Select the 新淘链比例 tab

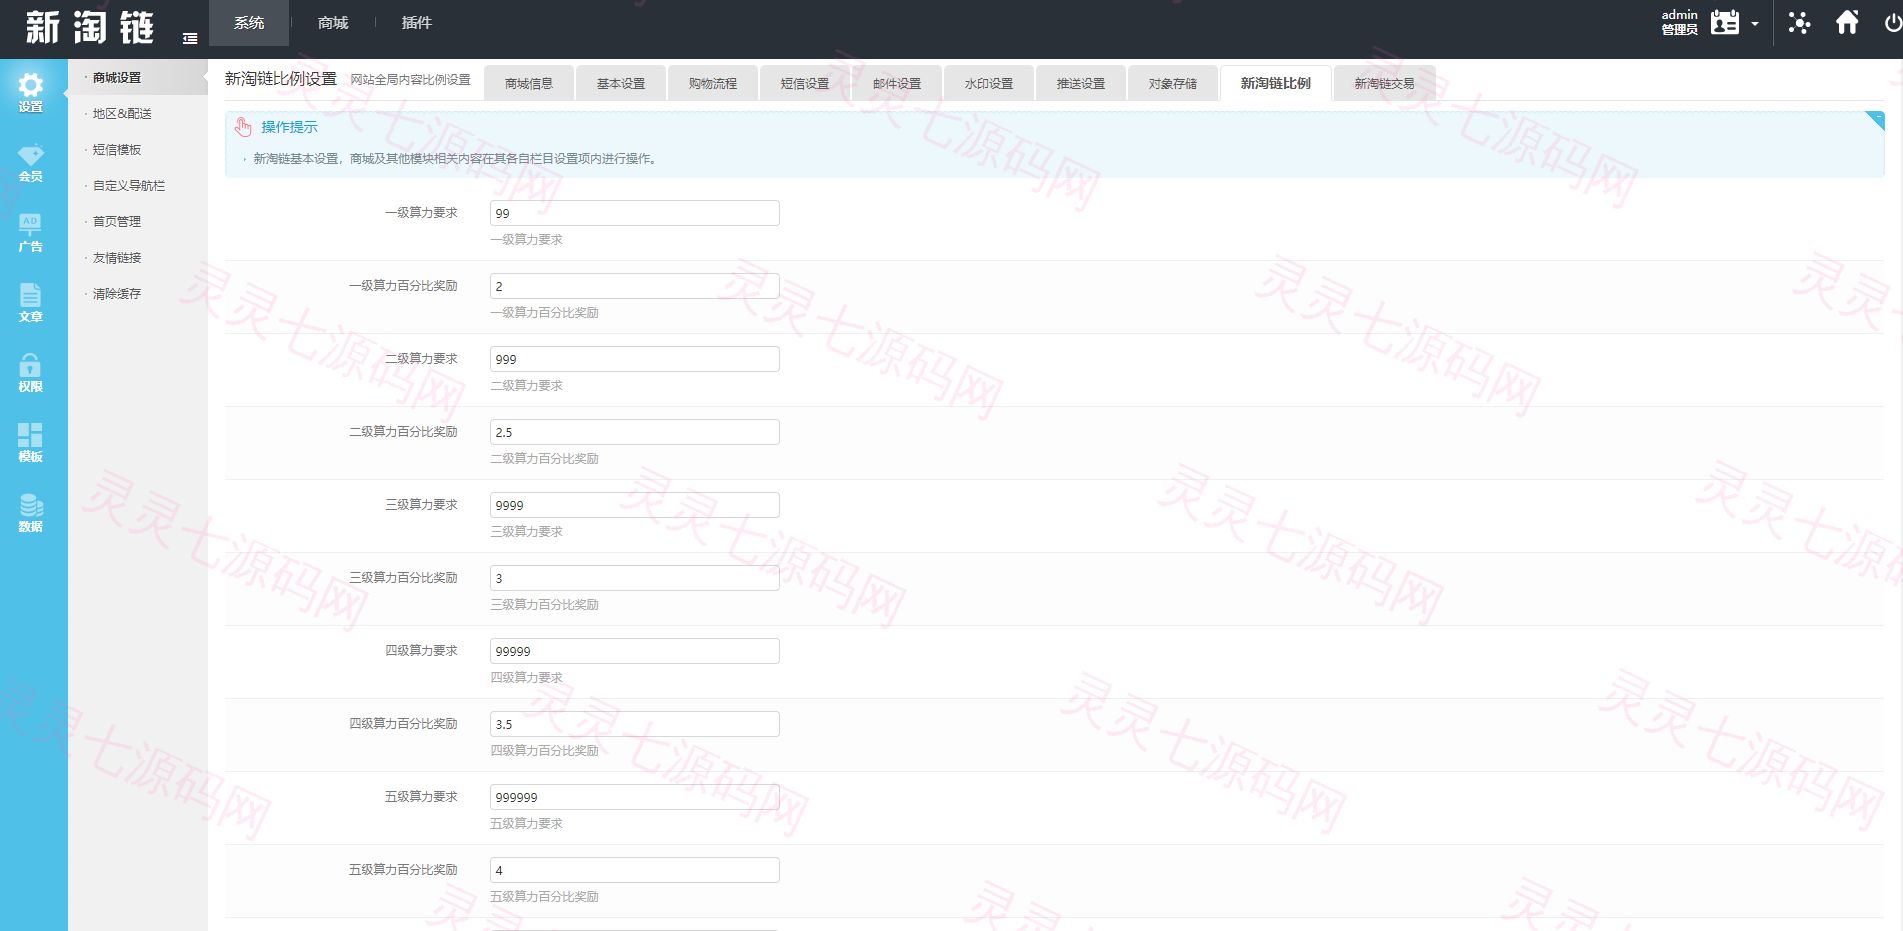click(1276, 83)
